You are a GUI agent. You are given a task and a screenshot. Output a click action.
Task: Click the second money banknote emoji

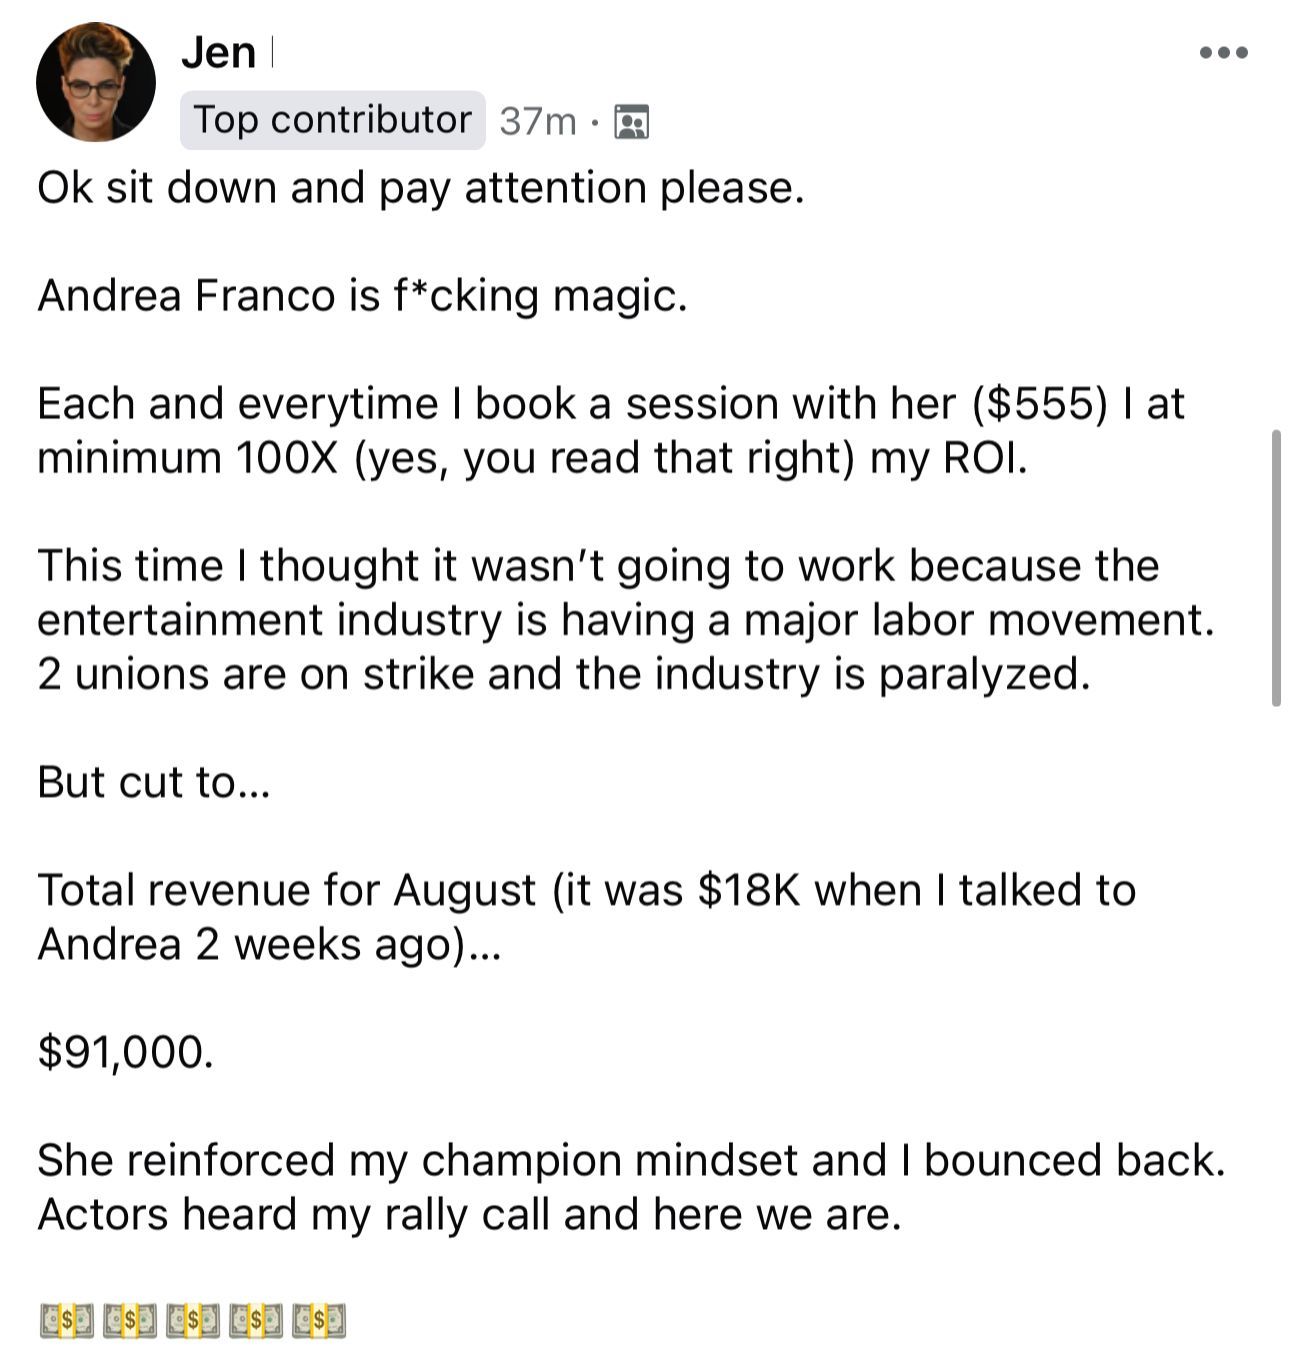tap(130, 1320)
